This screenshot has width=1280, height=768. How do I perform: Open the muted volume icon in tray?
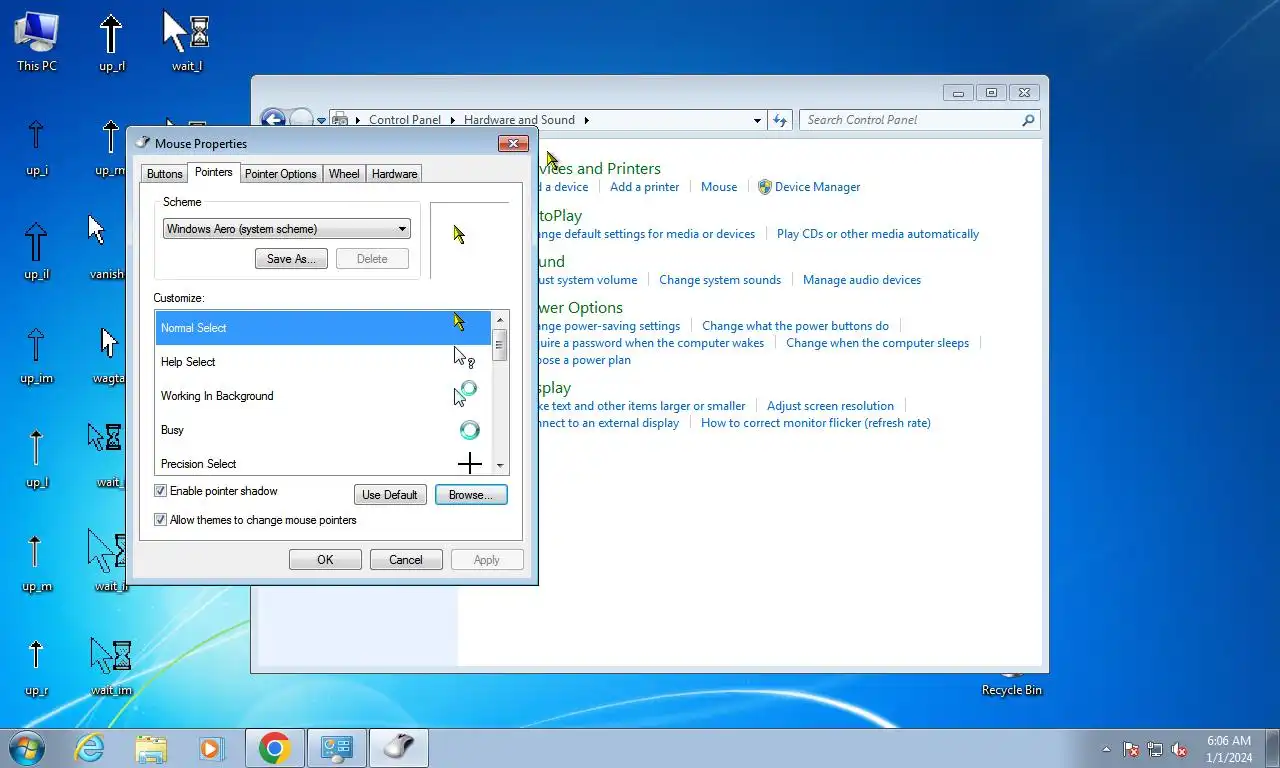[1180, 749]
